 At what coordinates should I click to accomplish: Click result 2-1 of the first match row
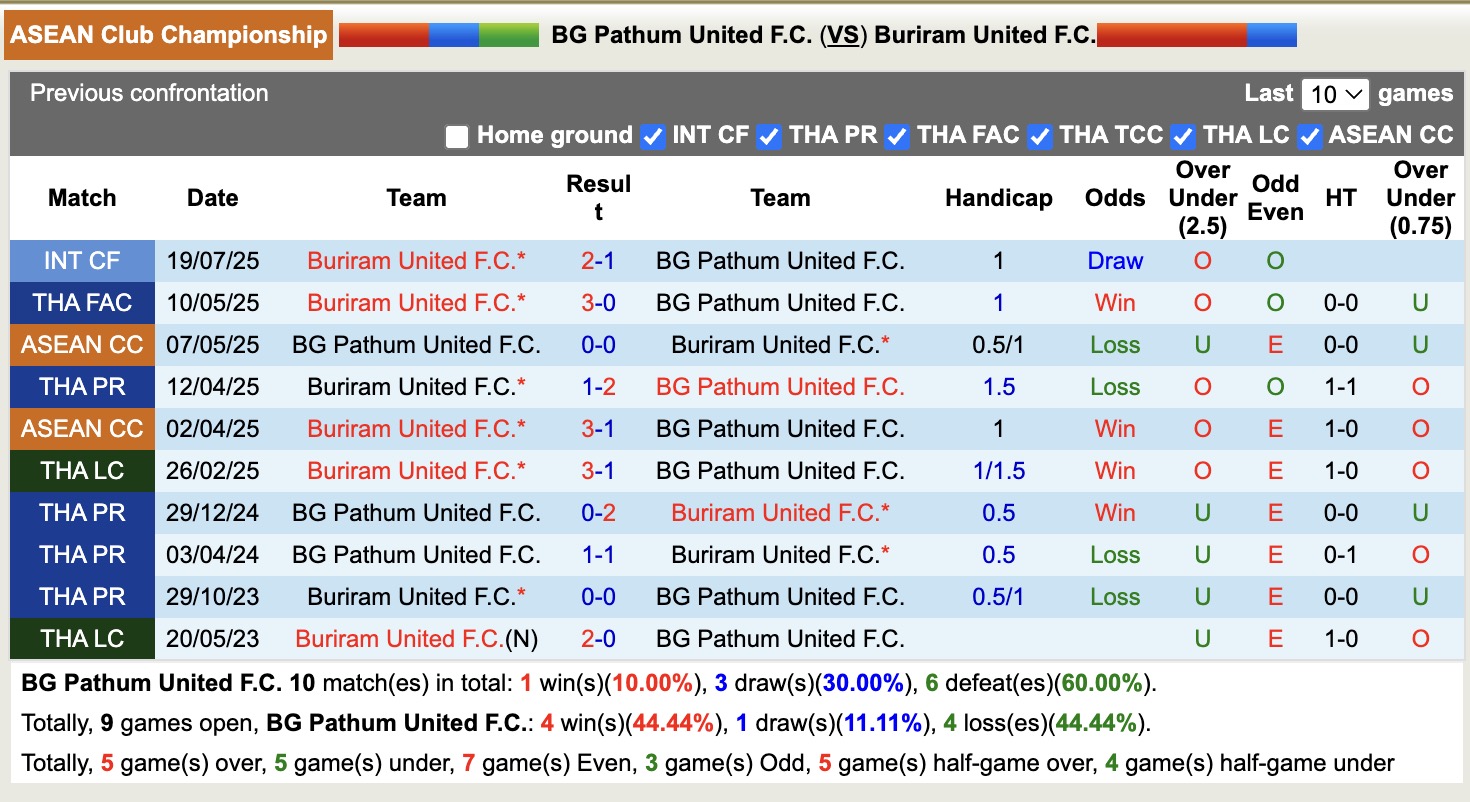click(598, 261)
